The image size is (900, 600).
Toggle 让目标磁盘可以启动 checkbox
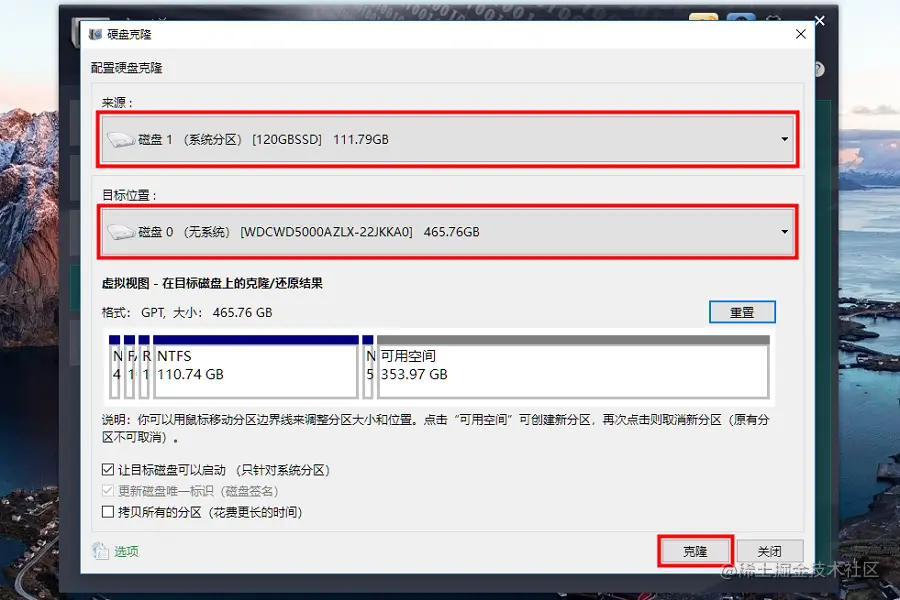click(108, 470)
